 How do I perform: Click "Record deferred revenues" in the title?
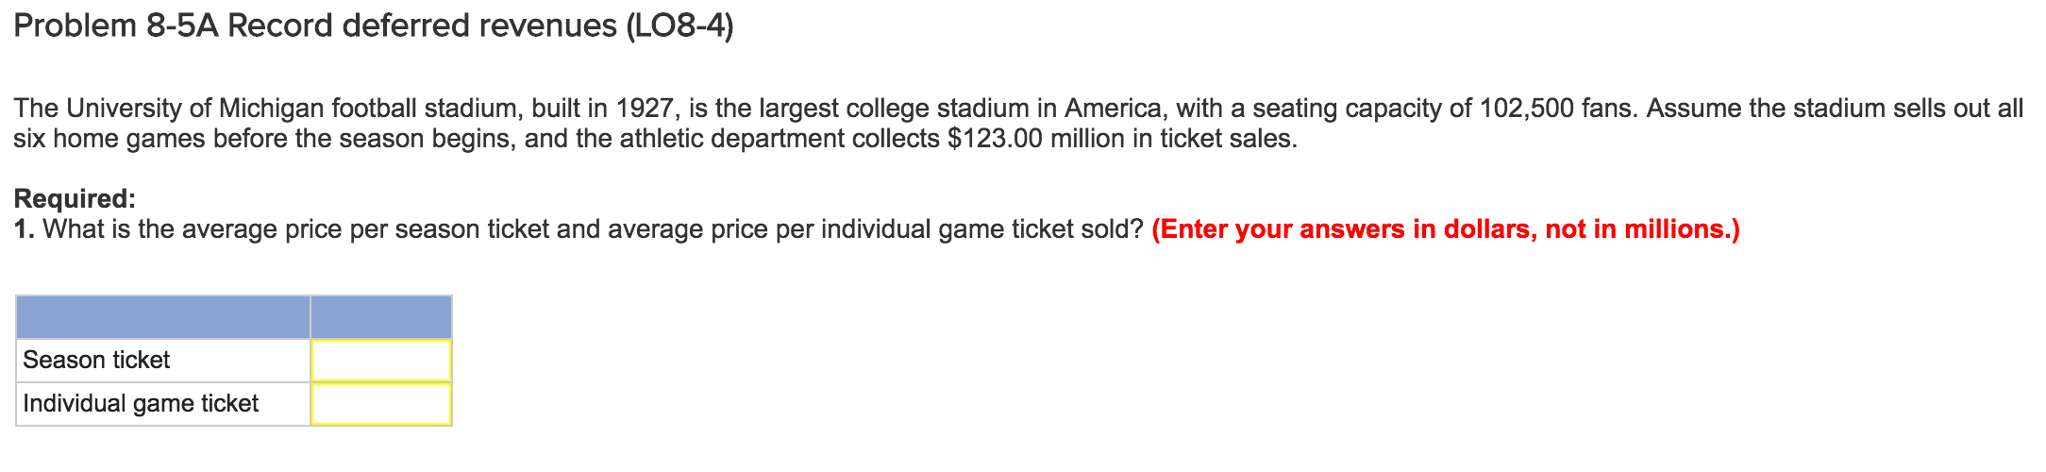click(x=422, y=26)
